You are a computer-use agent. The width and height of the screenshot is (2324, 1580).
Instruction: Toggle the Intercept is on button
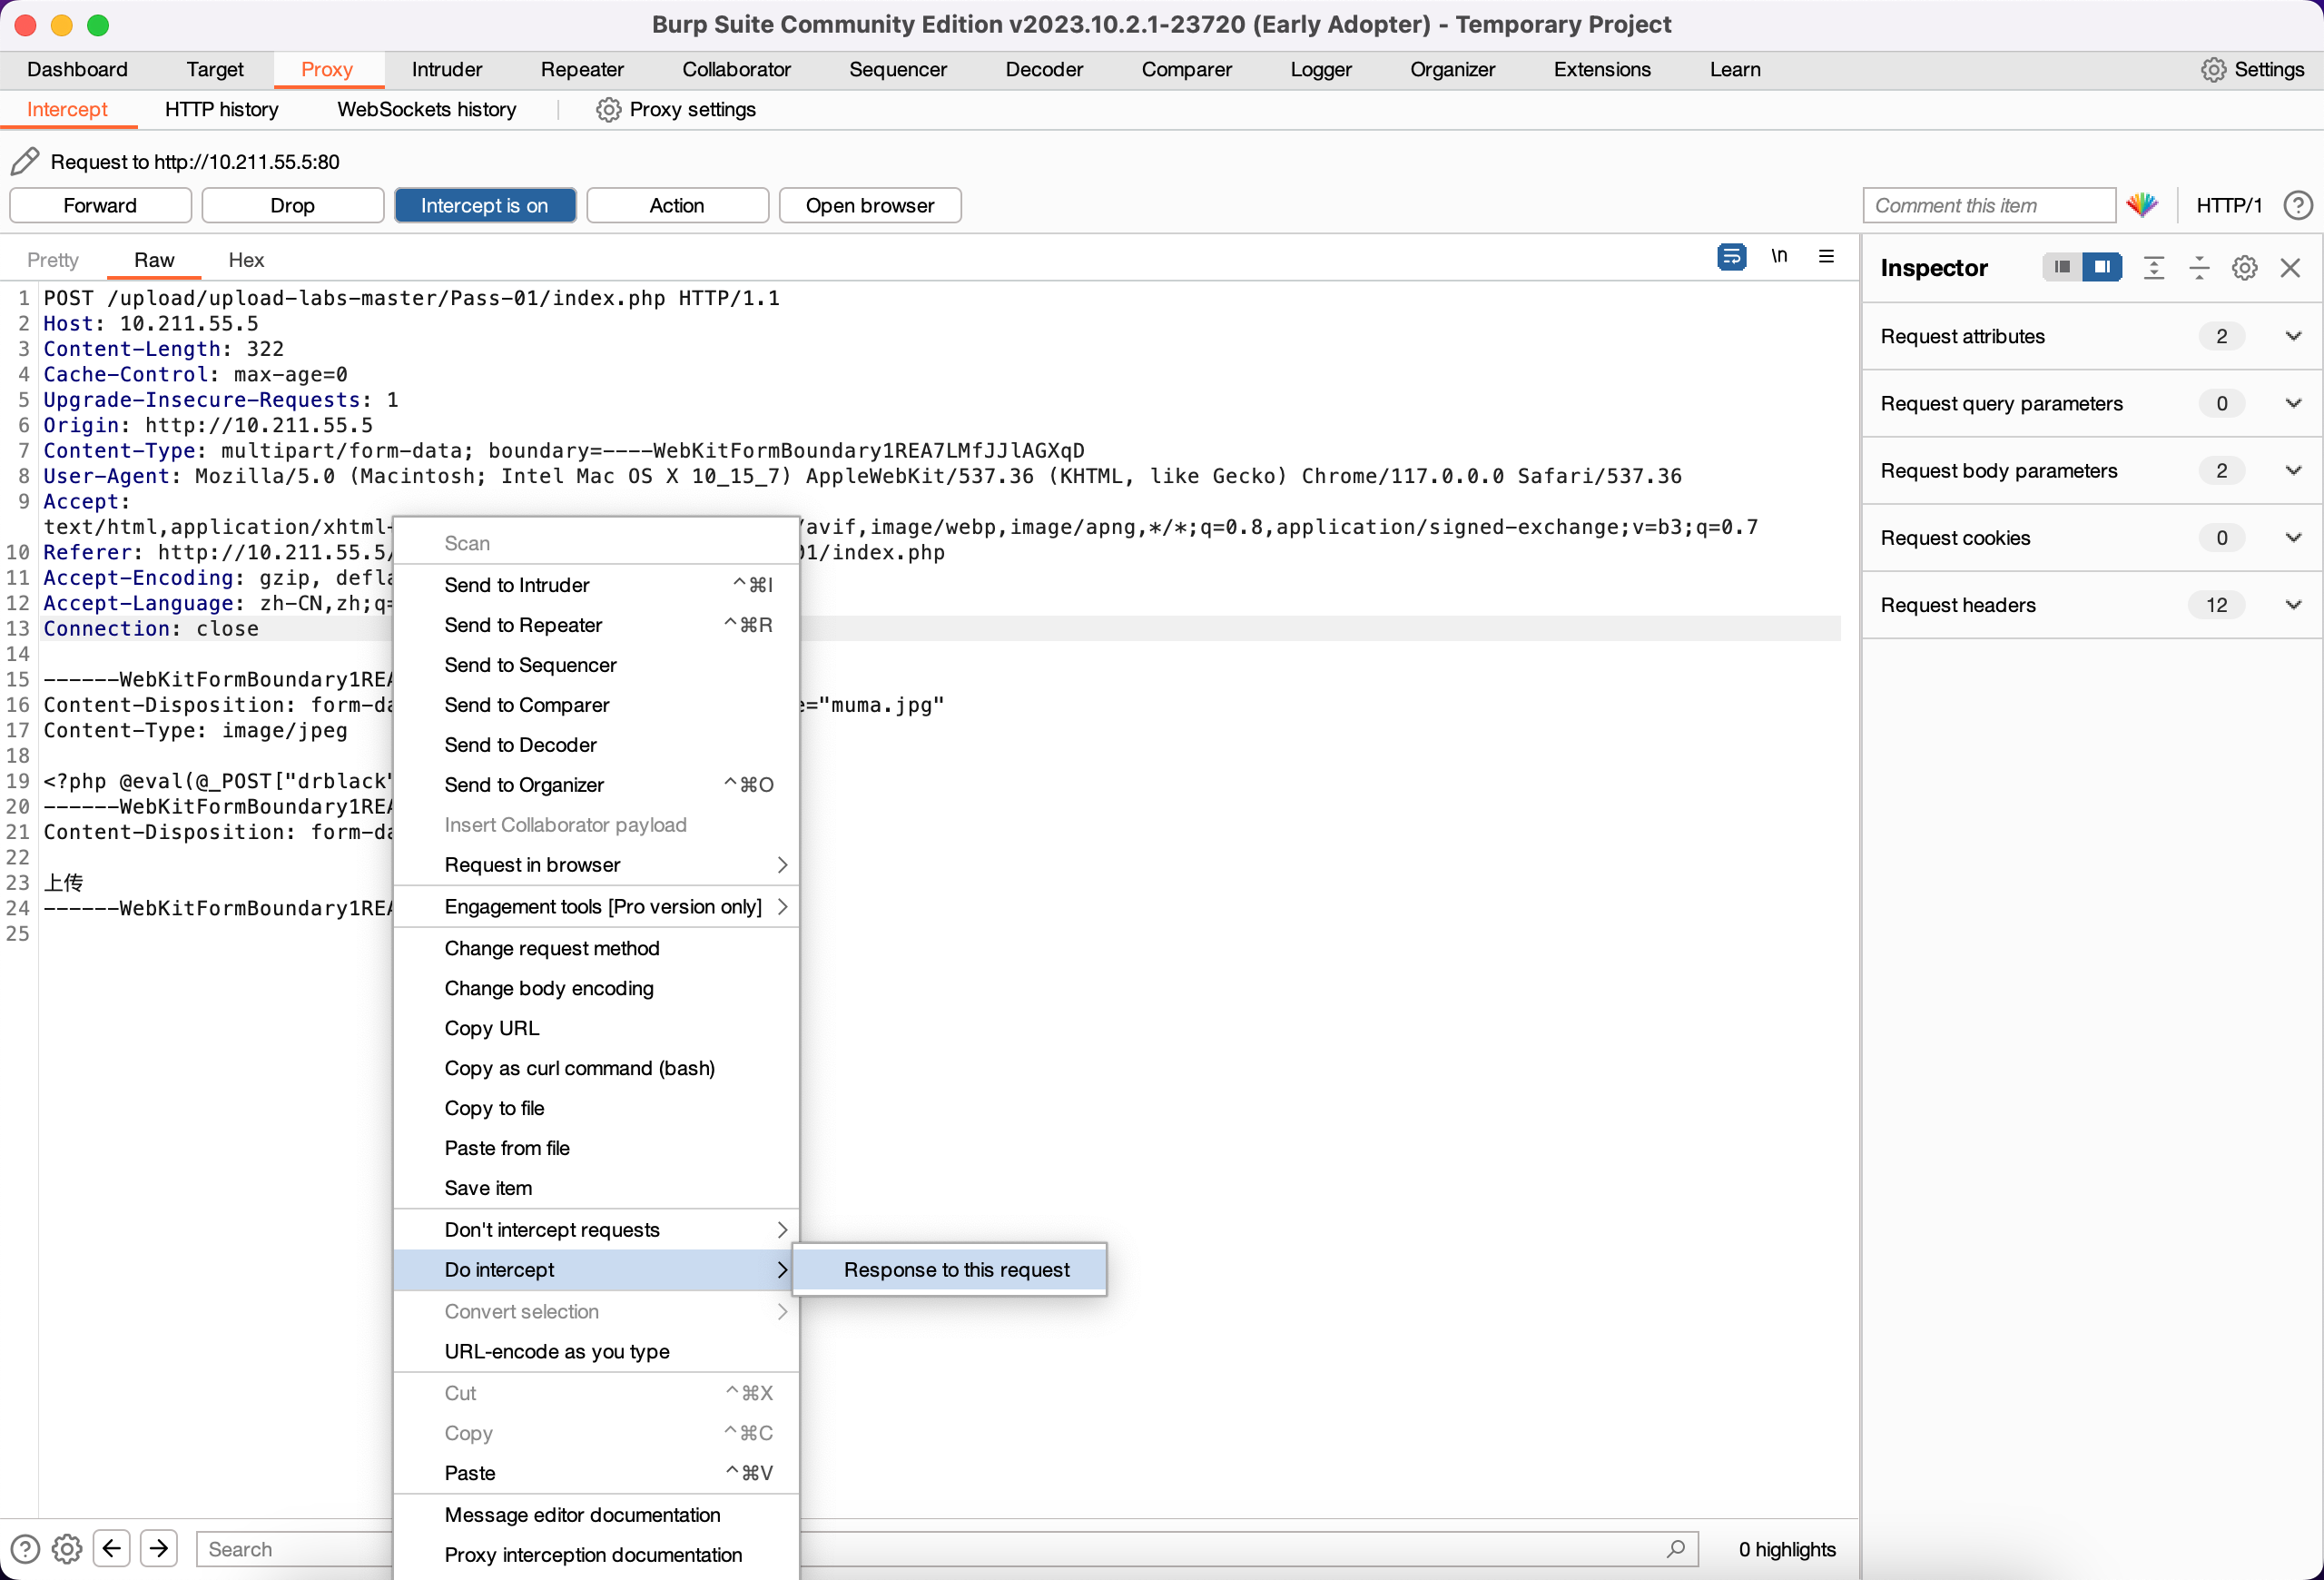pyautogui.click(x=485, y=205)
